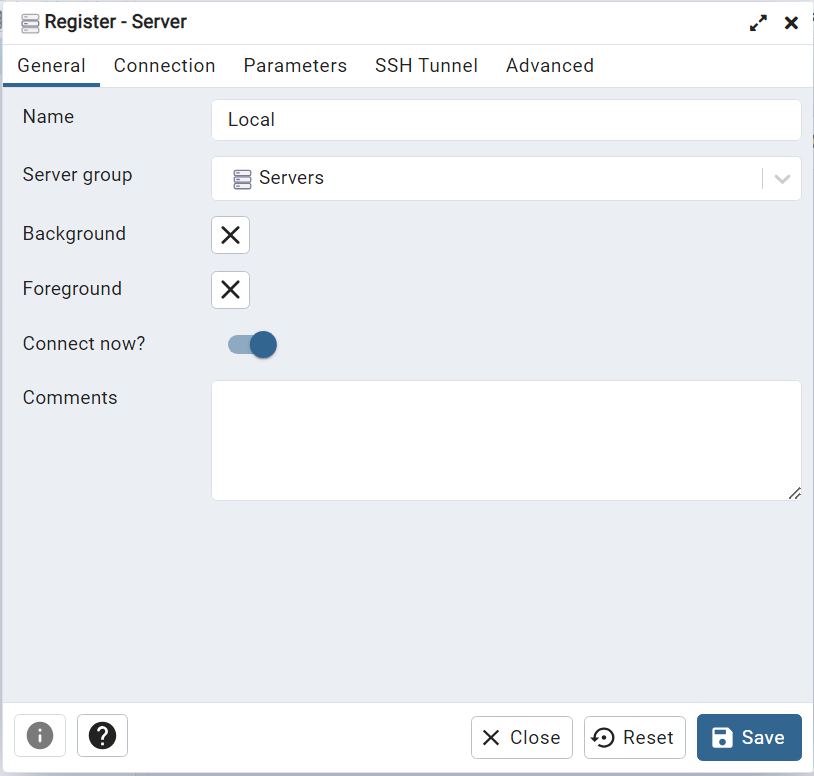Open the SSH Tunnel tab
The height and width of the screenshot is (776, 814).
(x=426, y=65)
